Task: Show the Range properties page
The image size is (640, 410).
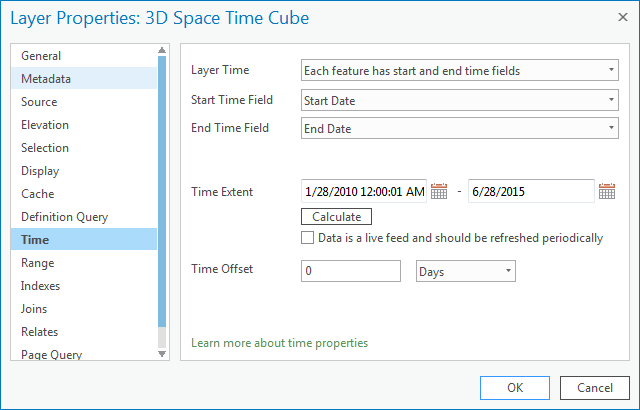Action: tap(38, 263)
